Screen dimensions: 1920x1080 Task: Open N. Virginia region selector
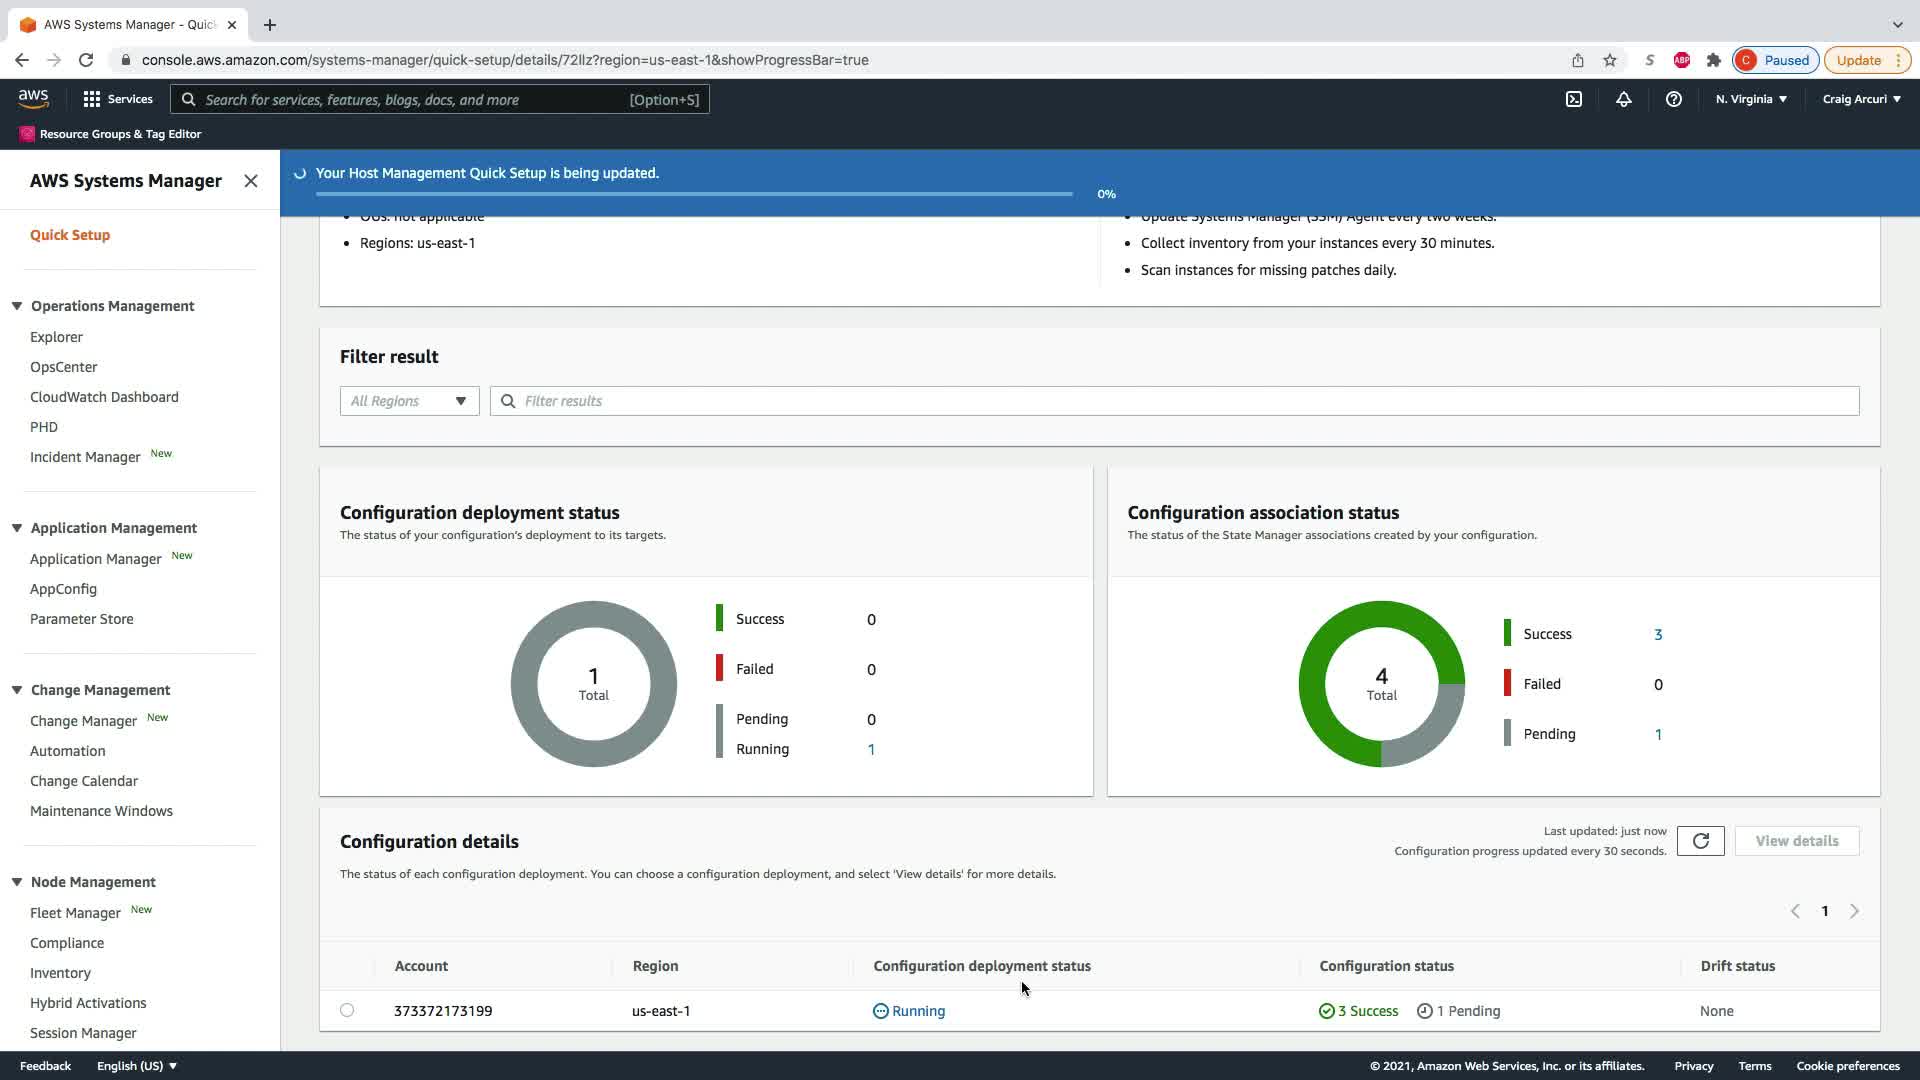(1751, 99)
